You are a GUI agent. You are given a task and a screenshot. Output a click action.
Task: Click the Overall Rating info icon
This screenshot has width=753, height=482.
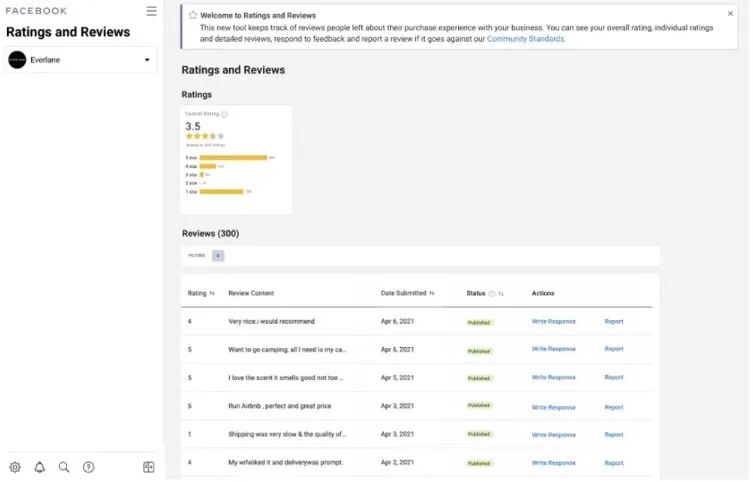tap(224, 114)
